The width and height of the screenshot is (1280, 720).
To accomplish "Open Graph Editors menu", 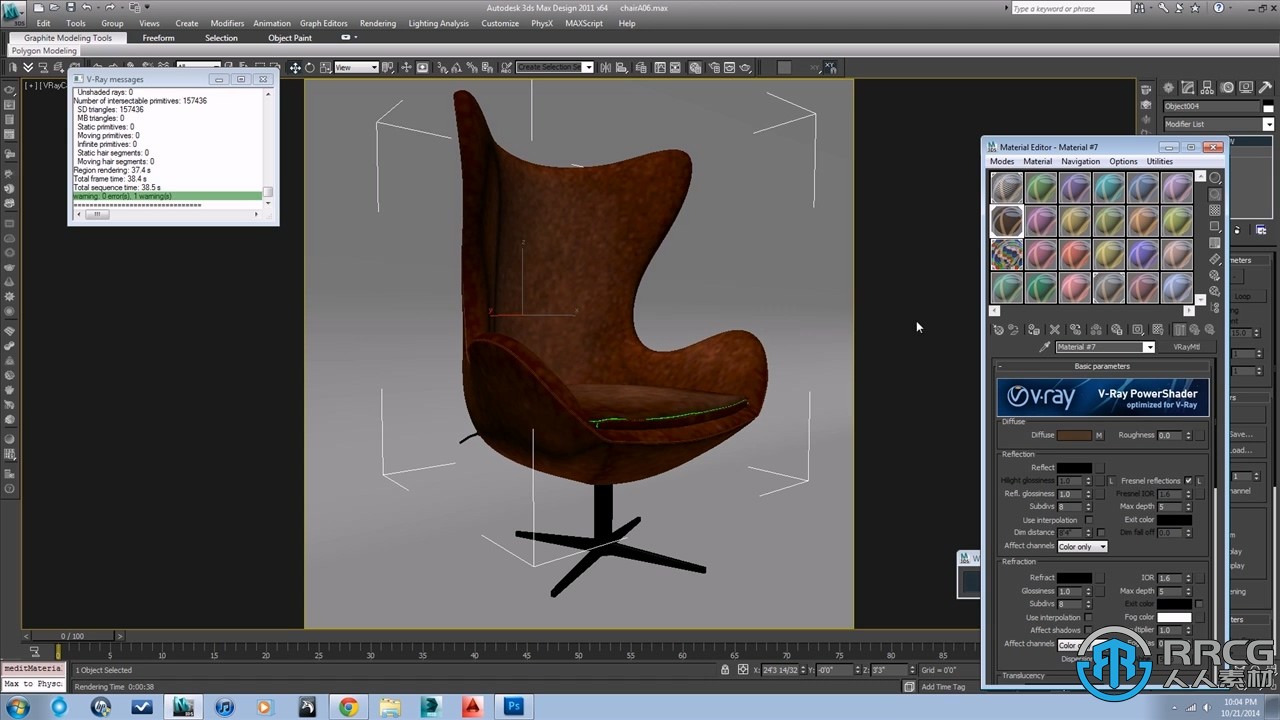I will tap(324, 23).
